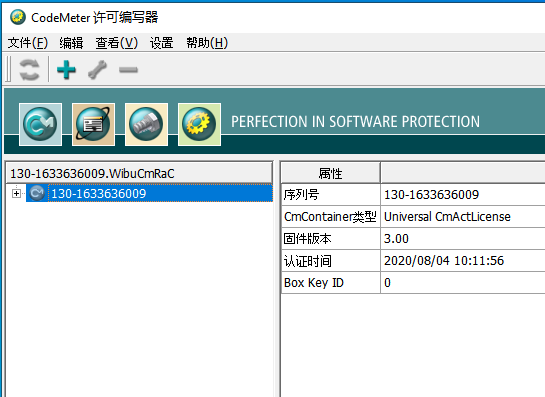Click the 属性 column header
The height and width of the screenshot is (397, 545).
coord(331,173)
